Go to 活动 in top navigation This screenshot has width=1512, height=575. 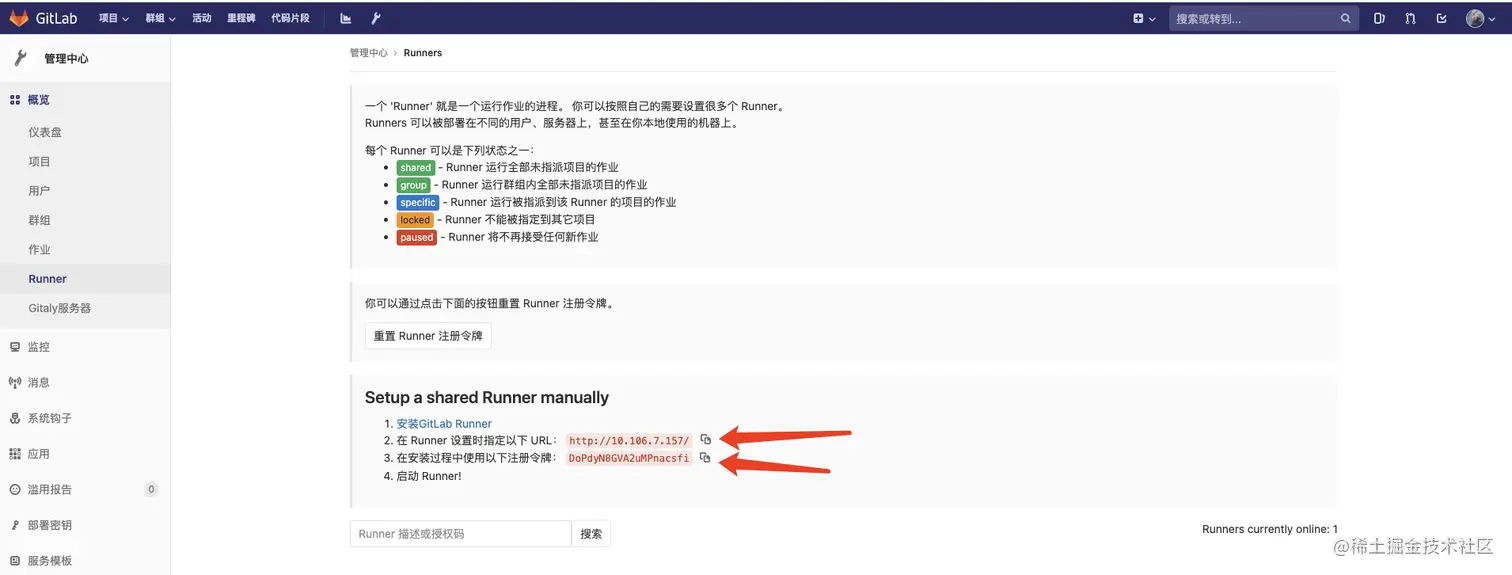[202, 18]
